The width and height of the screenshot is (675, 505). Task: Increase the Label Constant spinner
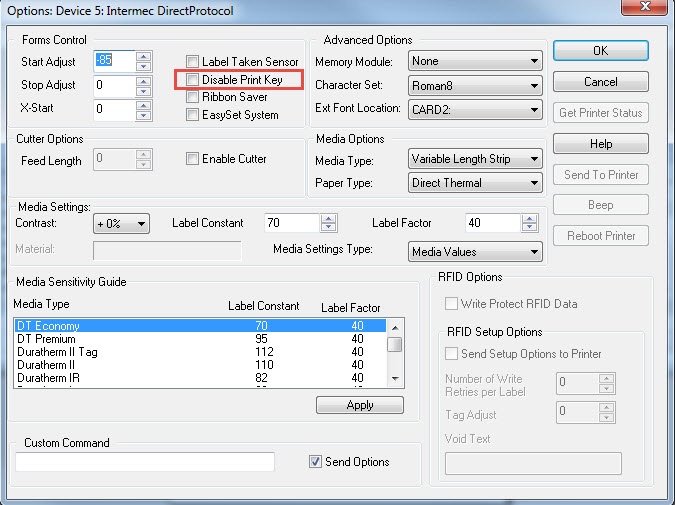pos(329,218)
